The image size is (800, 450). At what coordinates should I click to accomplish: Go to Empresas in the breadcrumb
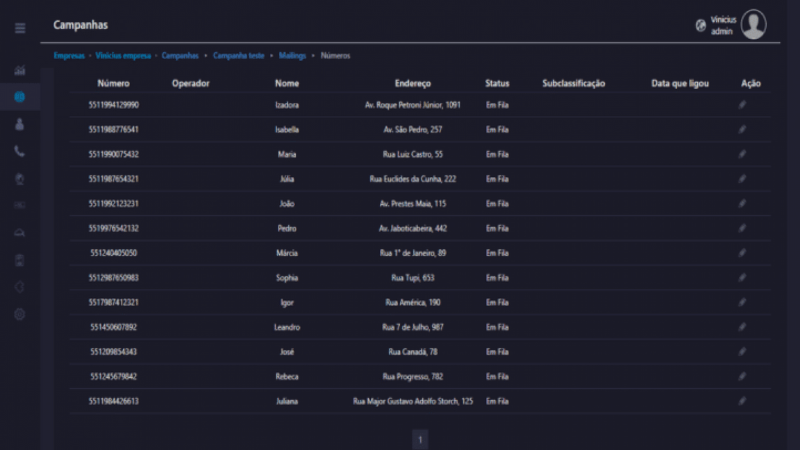69,56
